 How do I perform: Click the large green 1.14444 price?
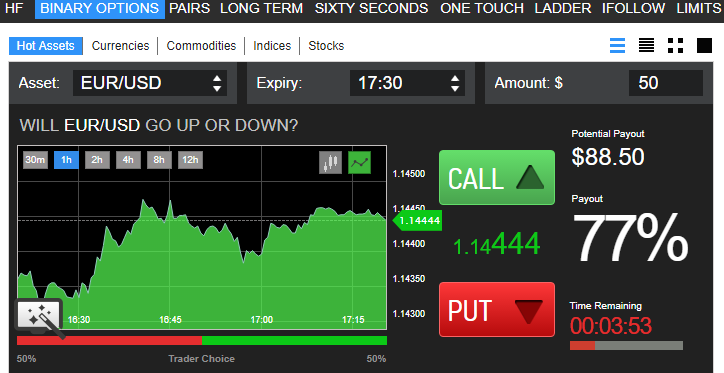(x=497, y=244)
